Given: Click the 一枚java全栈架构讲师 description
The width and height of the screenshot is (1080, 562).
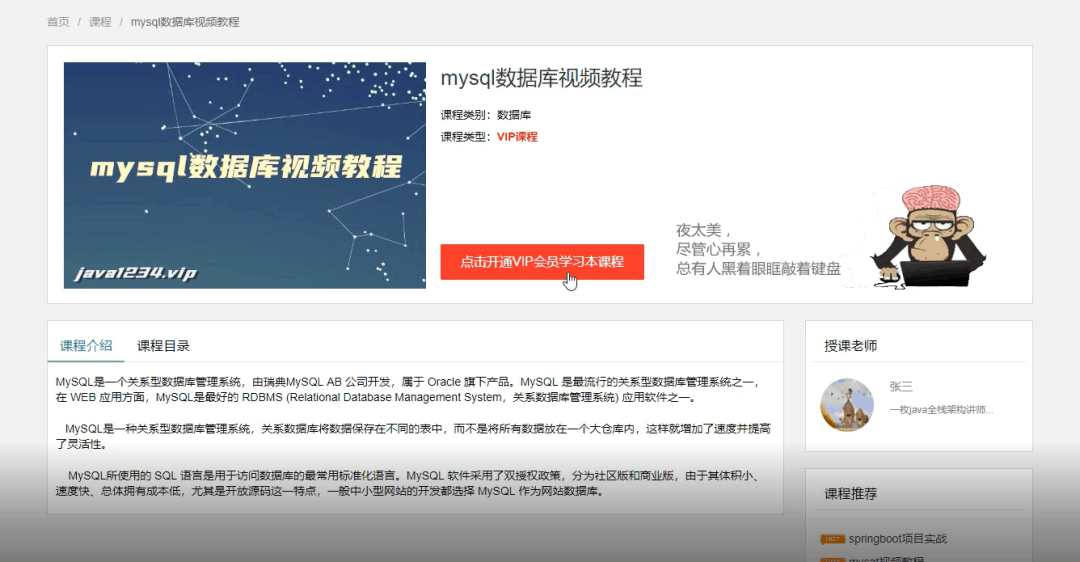Looking at the screenshot, I should [941, 410].
